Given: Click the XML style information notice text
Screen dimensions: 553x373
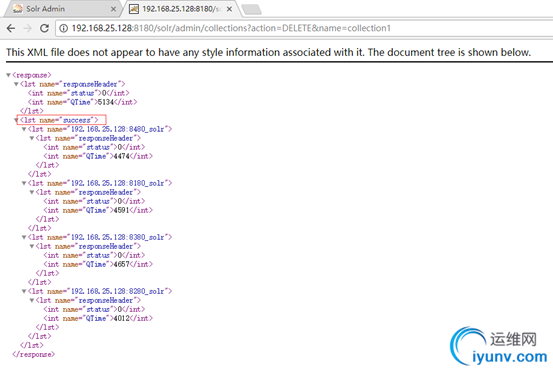Looking at the screenshot, I should (x=268, y=53).
